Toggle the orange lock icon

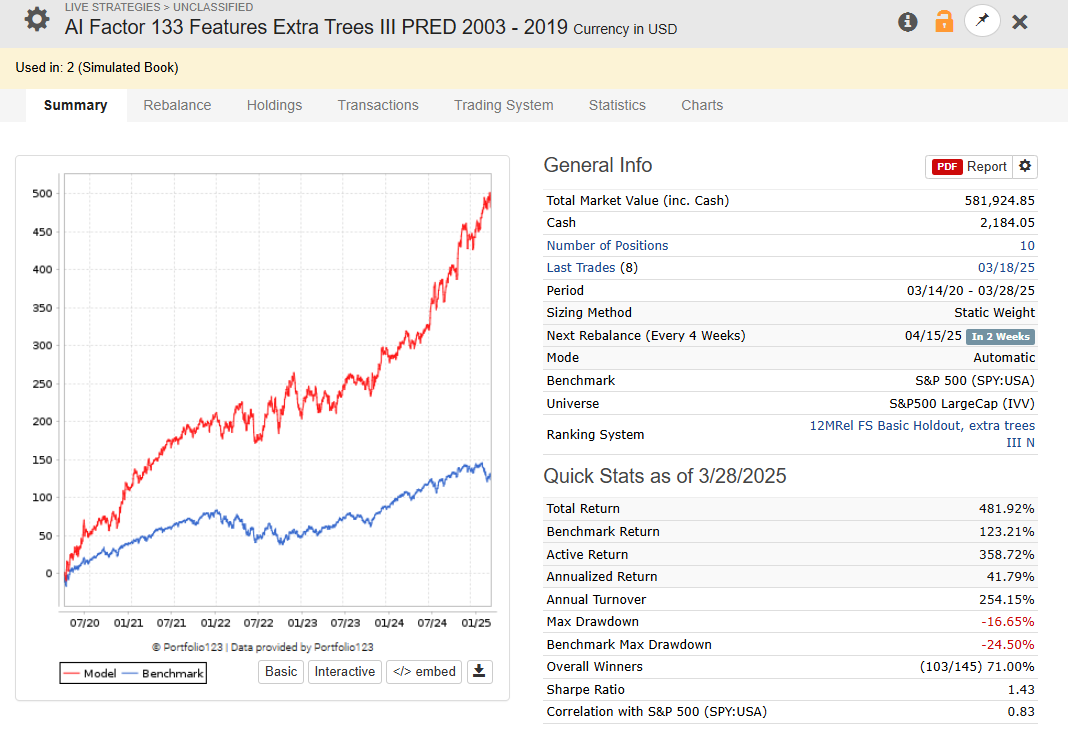point(944,21)
